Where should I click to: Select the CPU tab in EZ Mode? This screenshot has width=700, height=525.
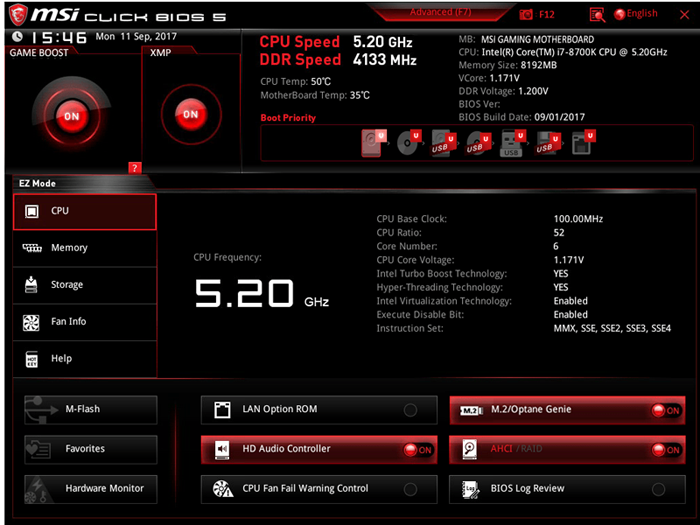pyautogui.click(x=85, y=212)
